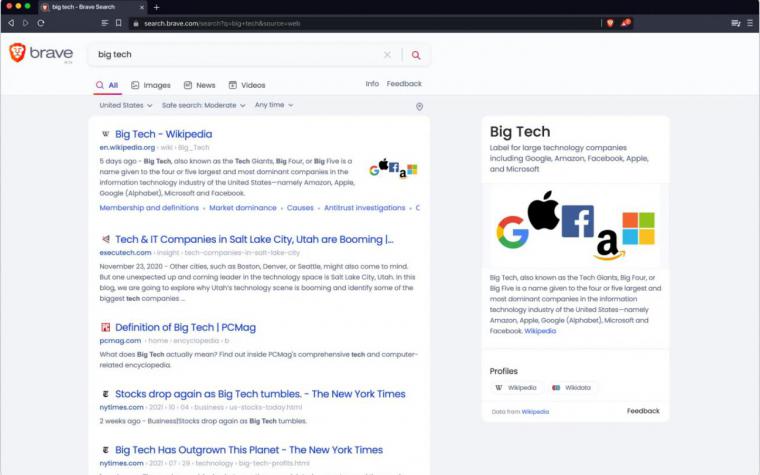
Task: Click Feedback at the bottom of the info panel
Action: coord(643,411)
